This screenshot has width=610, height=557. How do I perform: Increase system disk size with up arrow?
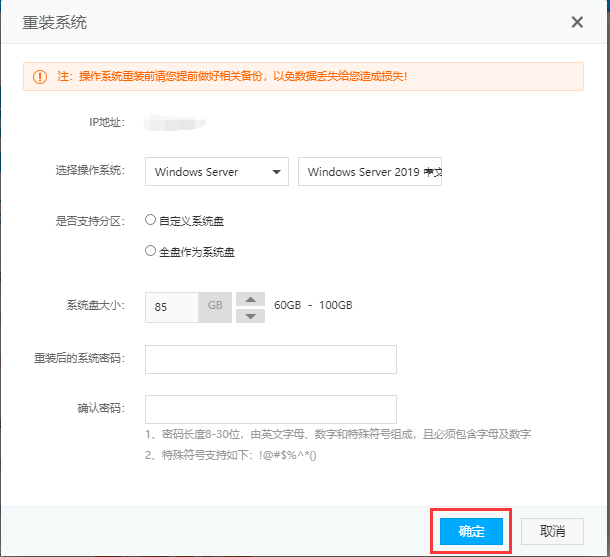(x=250, y=299)
